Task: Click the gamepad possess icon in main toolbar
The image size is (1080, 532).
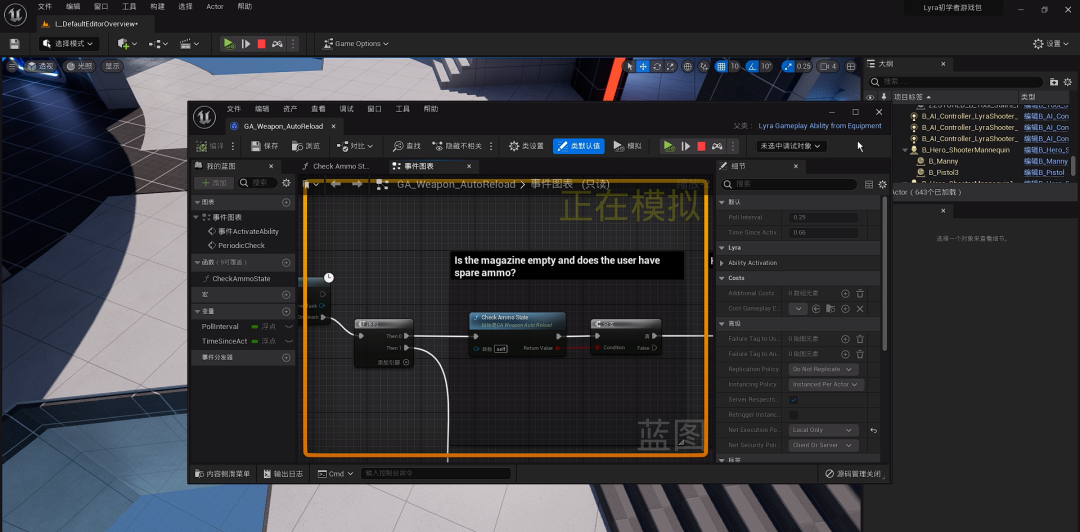Action: tap(277, 43)
